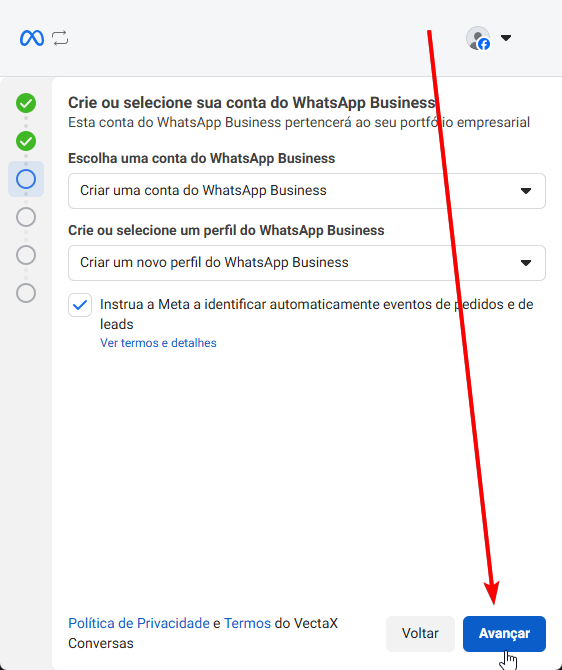Click the Voltar button
This screenshot has width=562, height=670.
pos(420,634)
